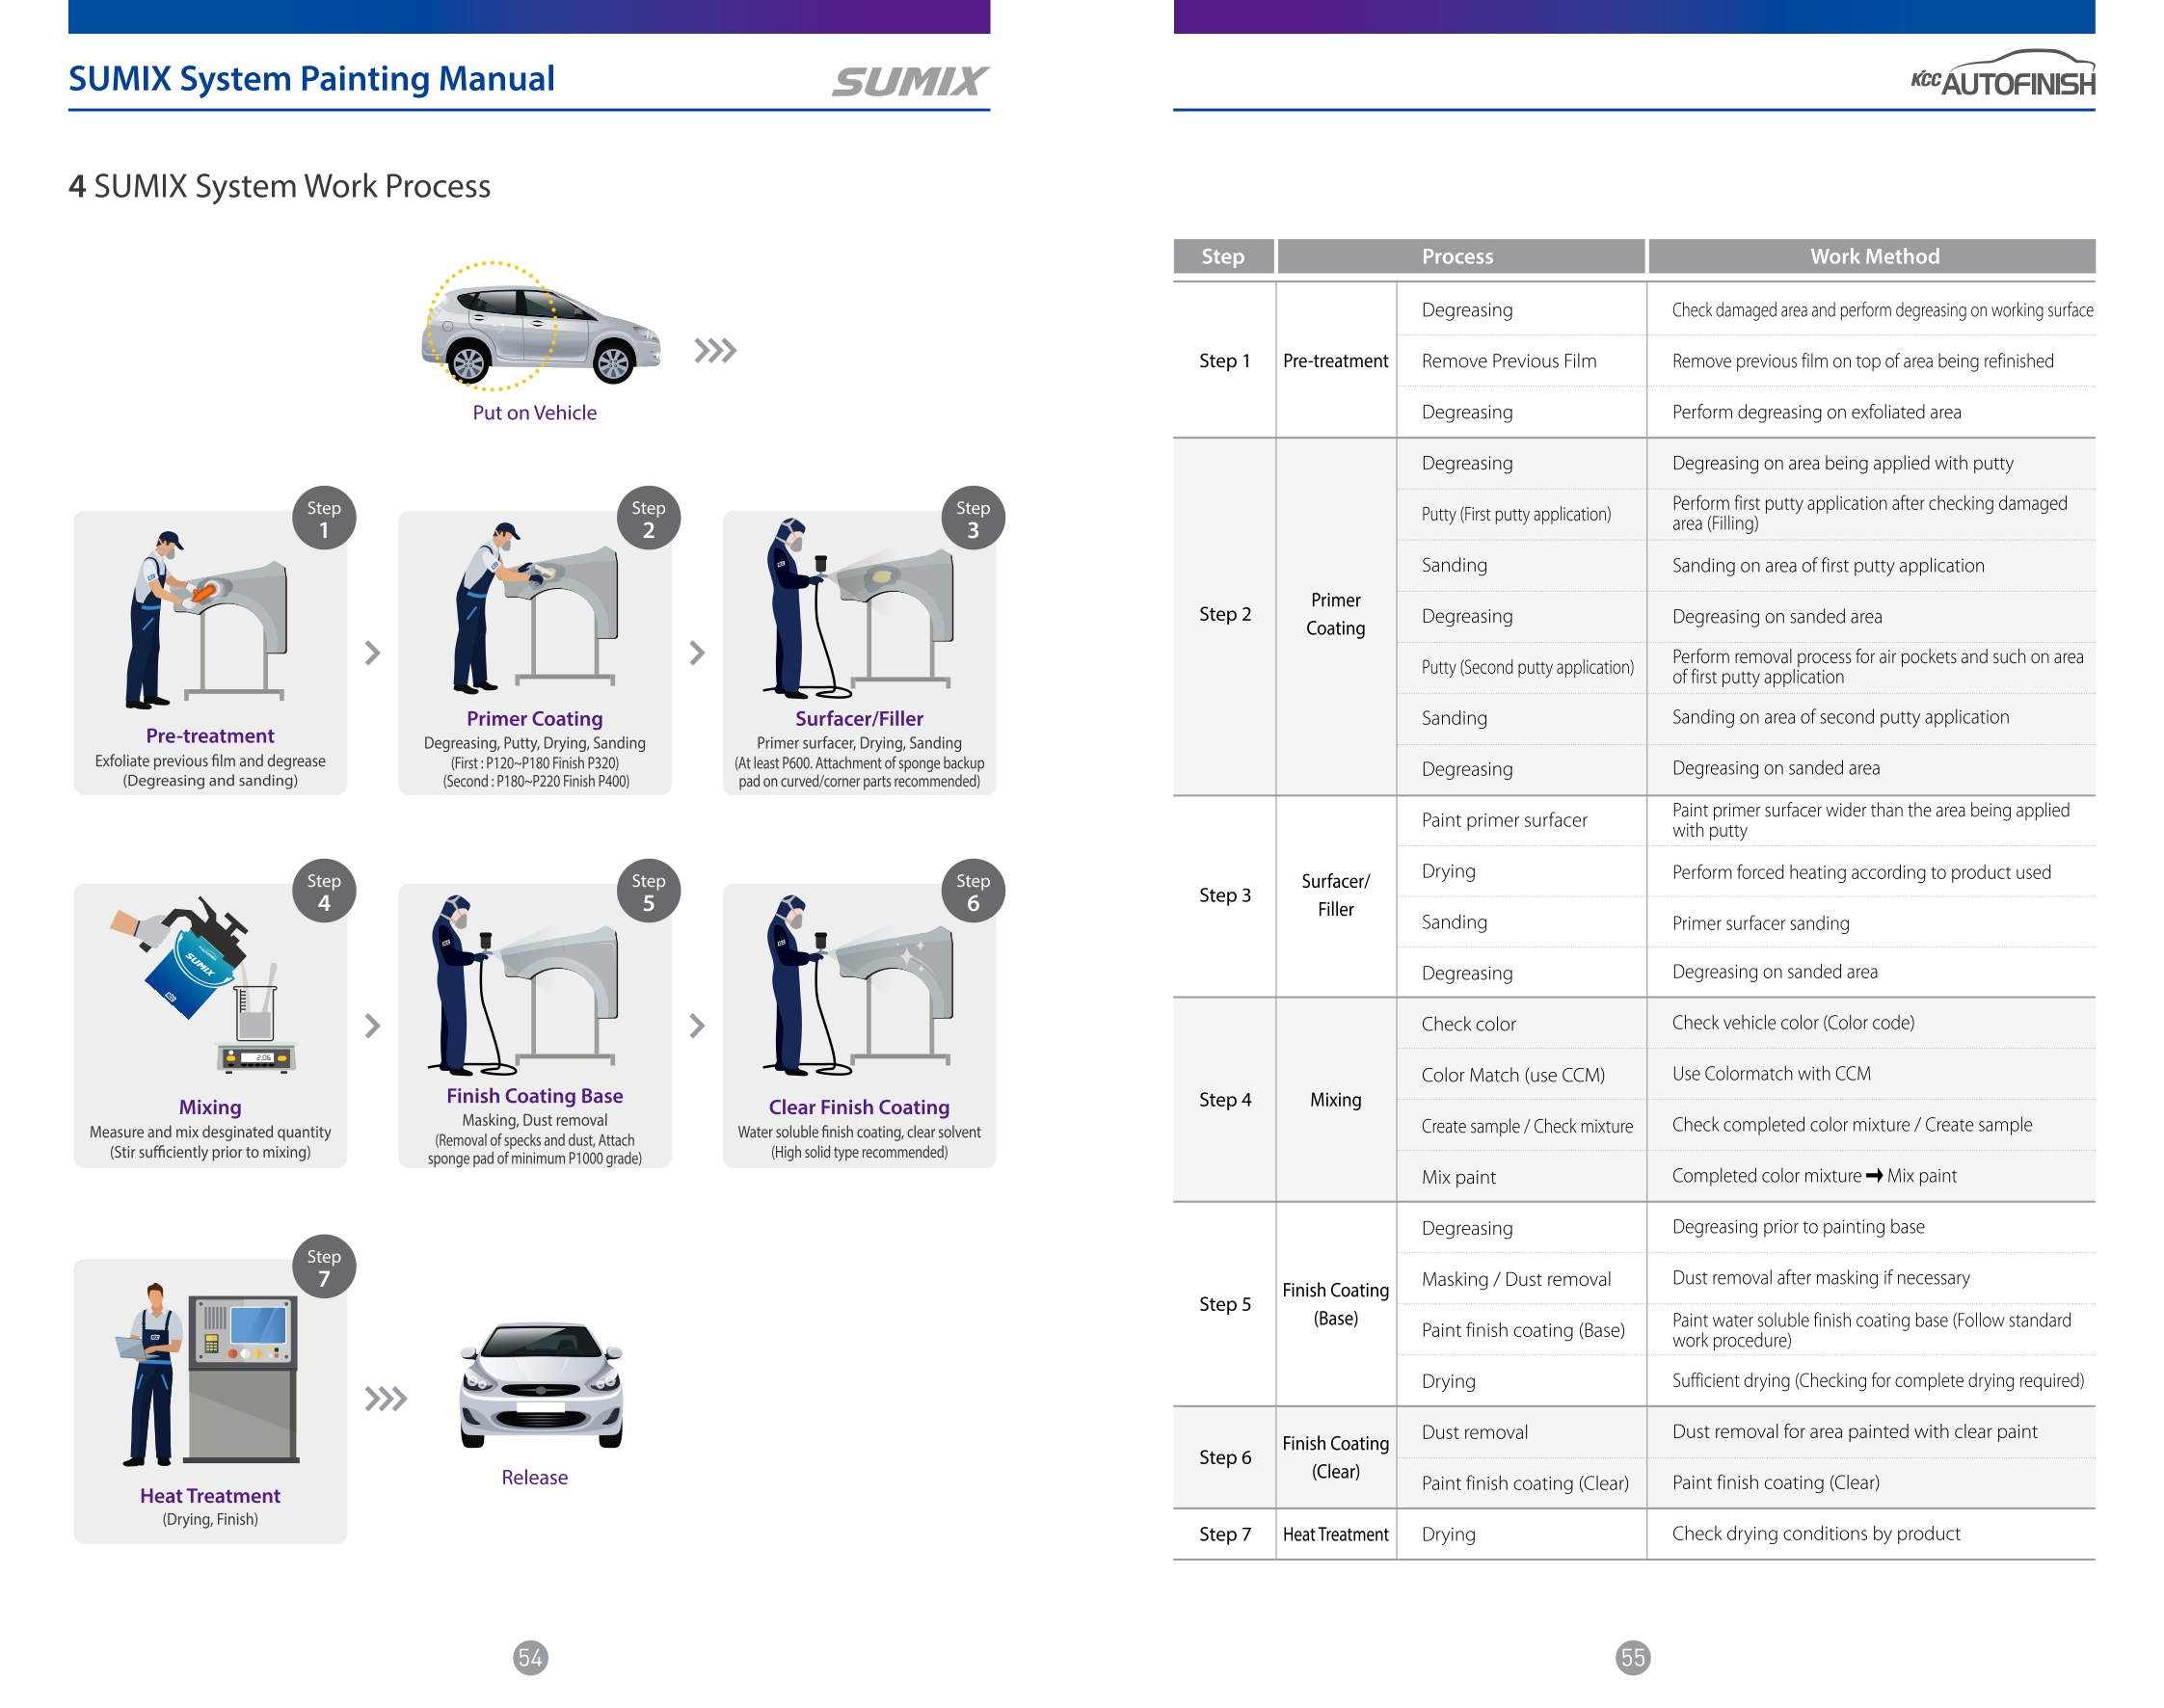Click 'Use Colormatch with CCM' cell
The width and height of the screenshot is (2164, 1708).
pos(1872,1074)
